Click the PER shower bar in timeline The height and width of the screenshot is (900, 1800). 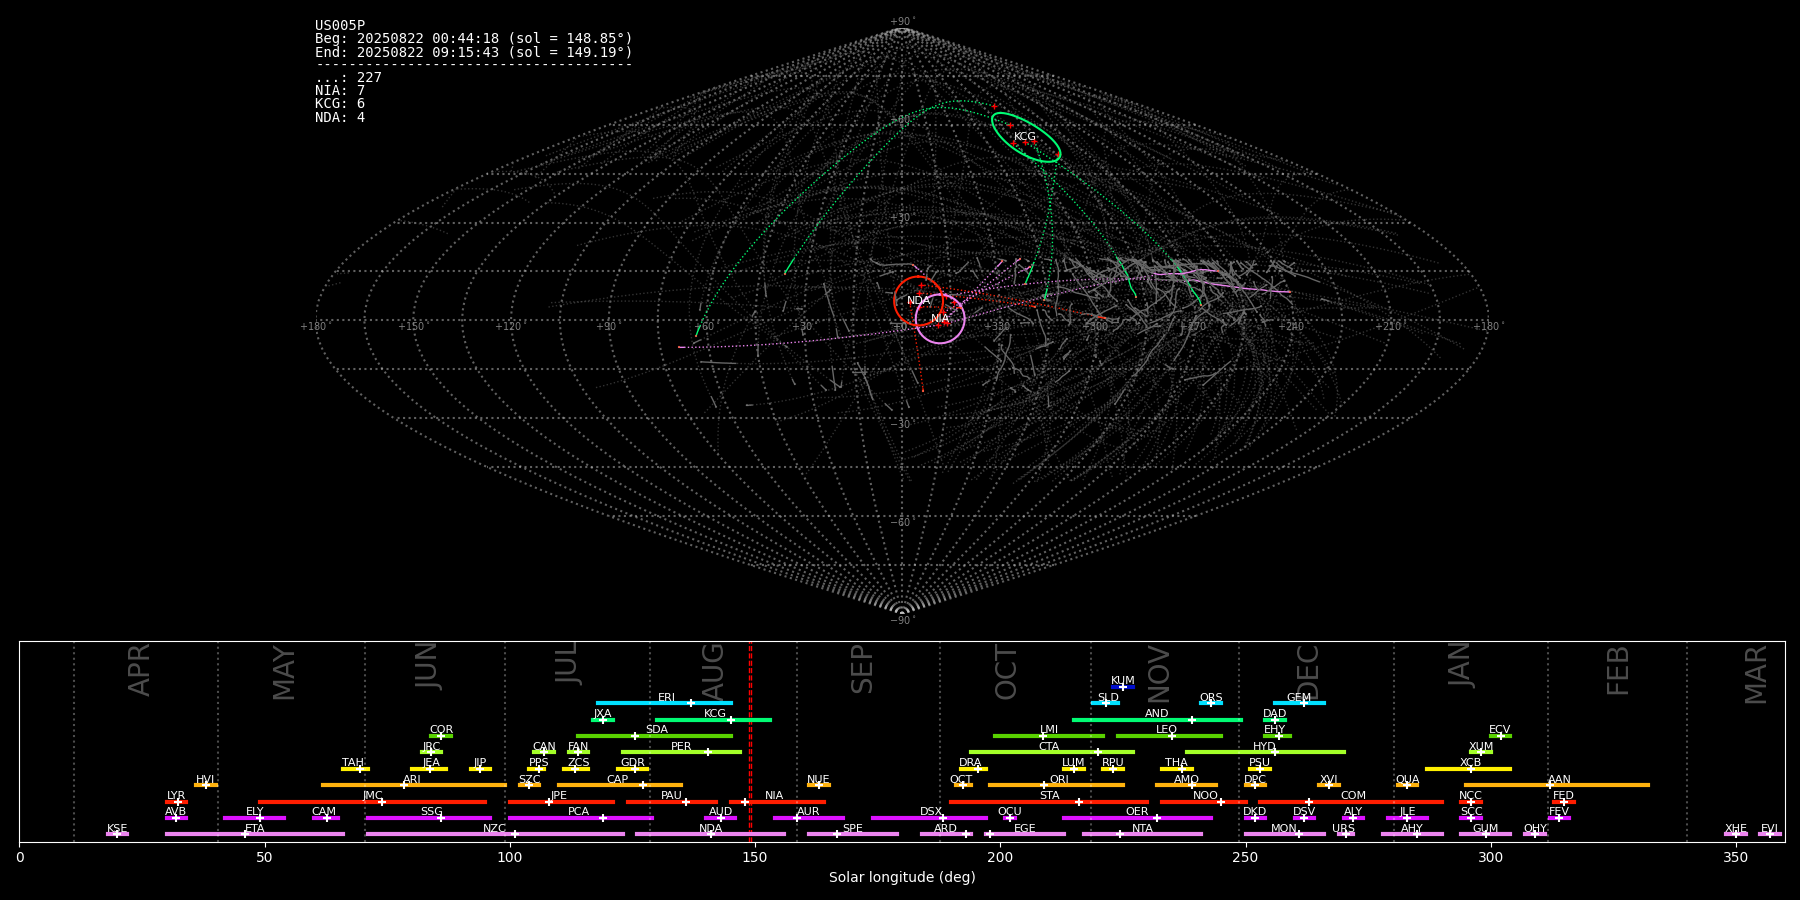click(681, 752)
